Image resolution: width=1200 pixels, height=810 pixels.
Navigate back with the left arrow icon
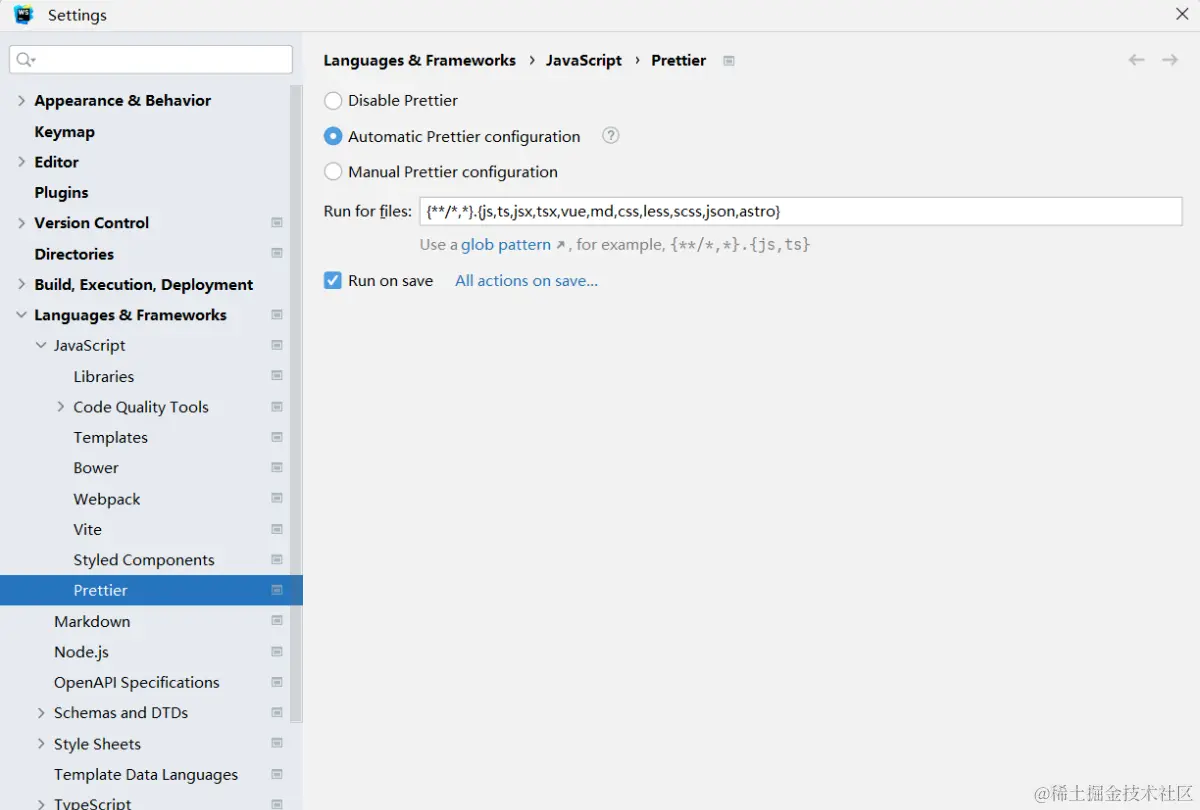1136,60
